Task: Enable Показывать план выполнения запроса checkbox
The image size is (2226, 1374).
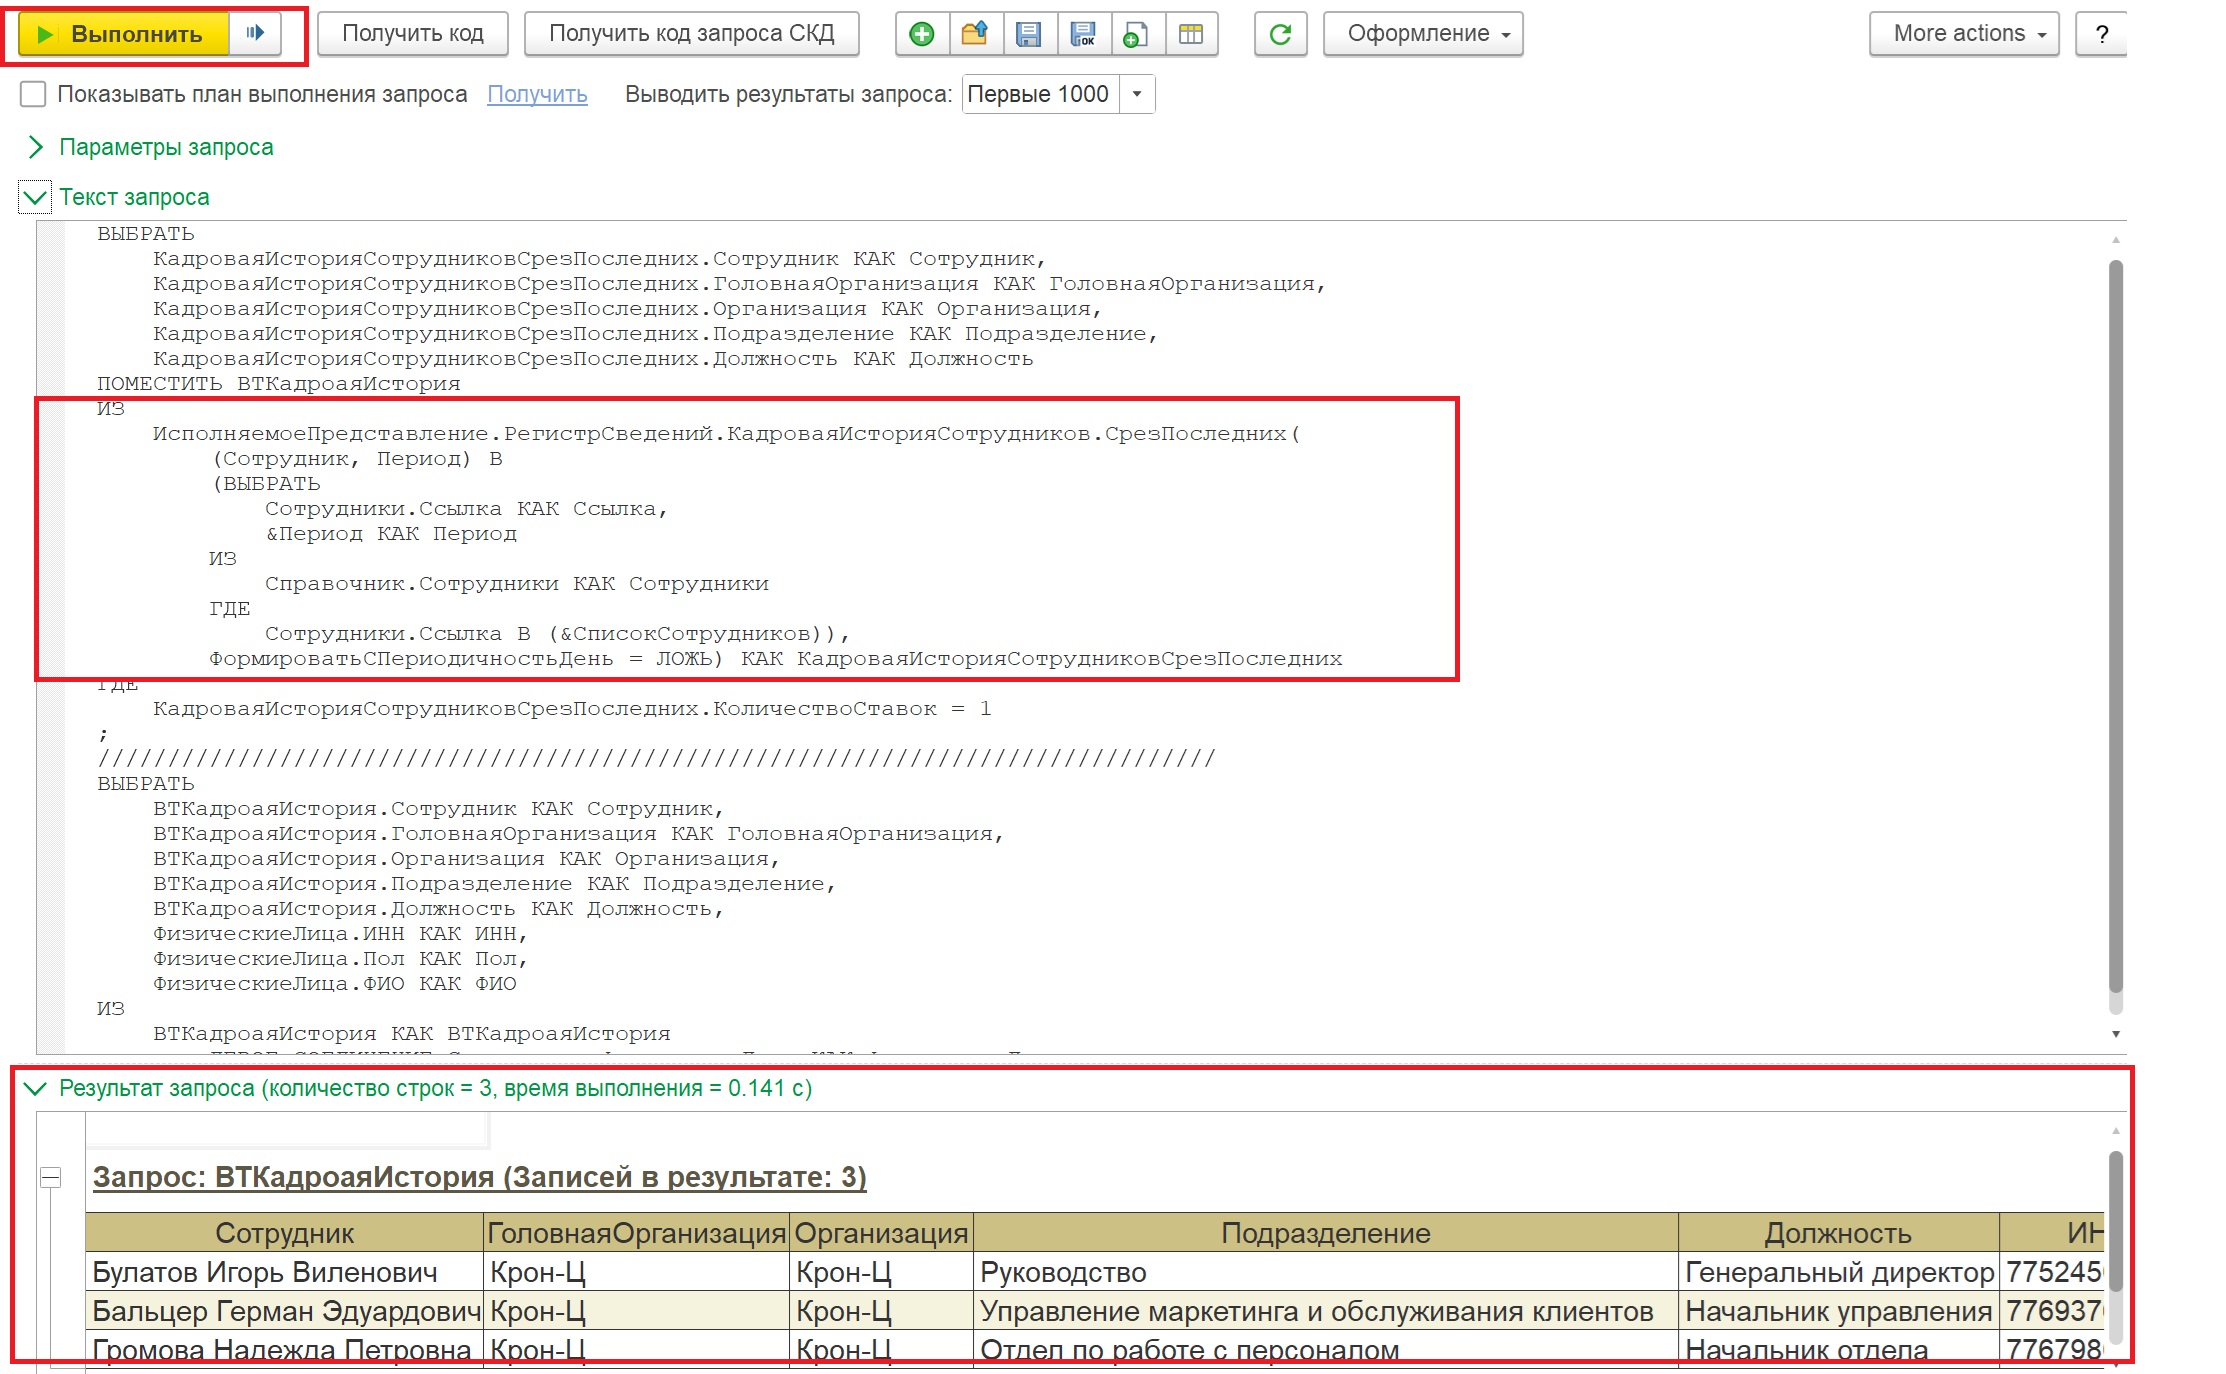Action: [33, 94]
